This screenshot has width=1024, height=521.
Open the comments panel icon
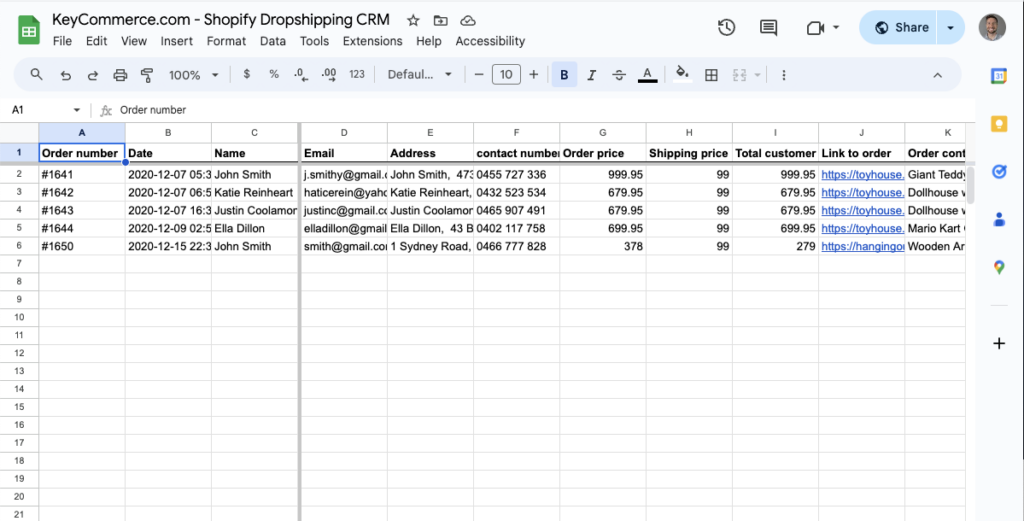[769, 27]
